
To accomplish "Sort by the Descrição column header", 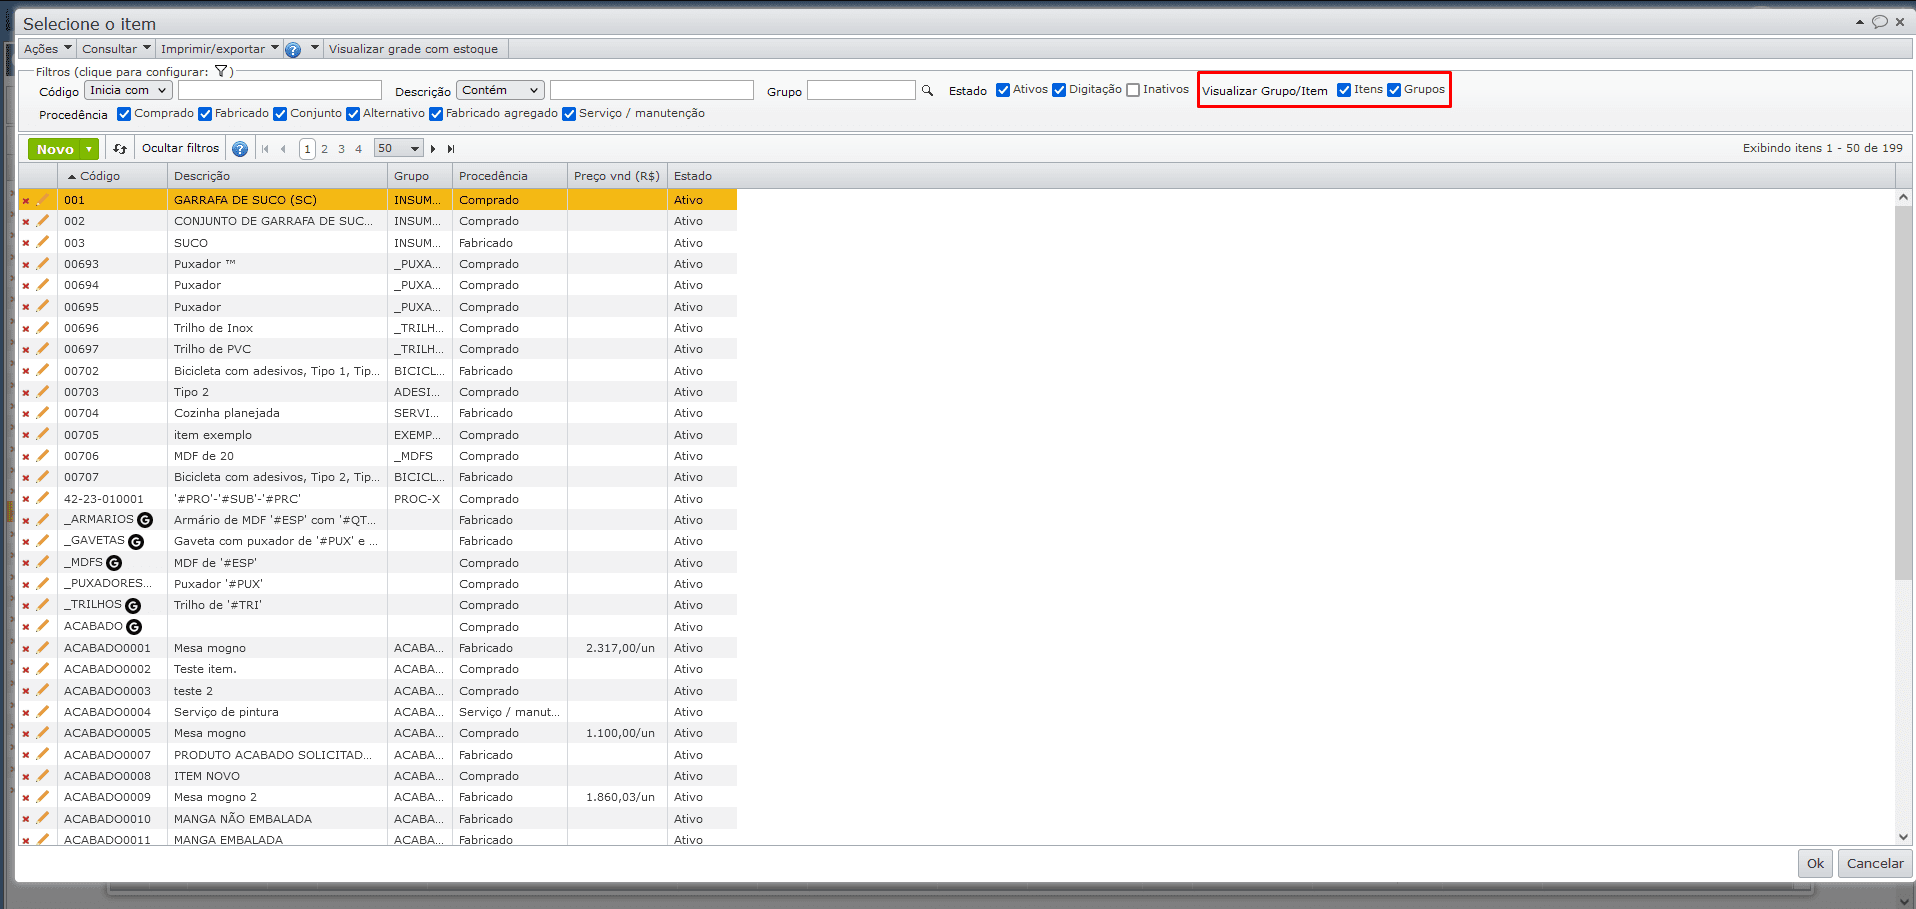I will coord(277,176).
